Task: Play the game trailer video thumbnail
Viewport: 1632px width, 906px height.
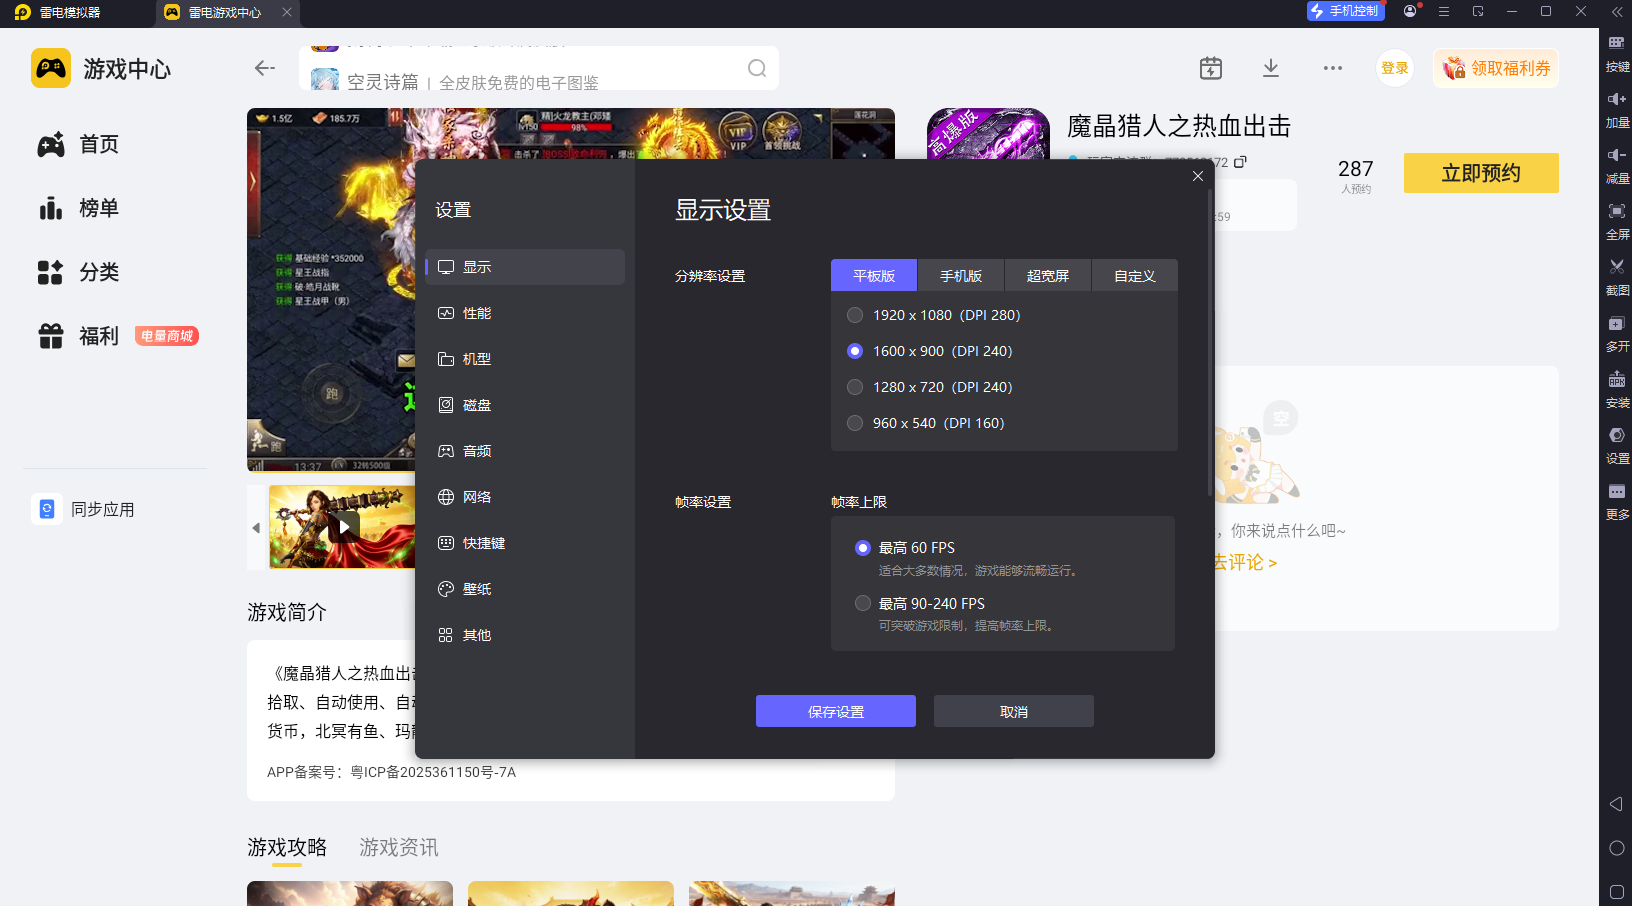Action: (343, 527)
